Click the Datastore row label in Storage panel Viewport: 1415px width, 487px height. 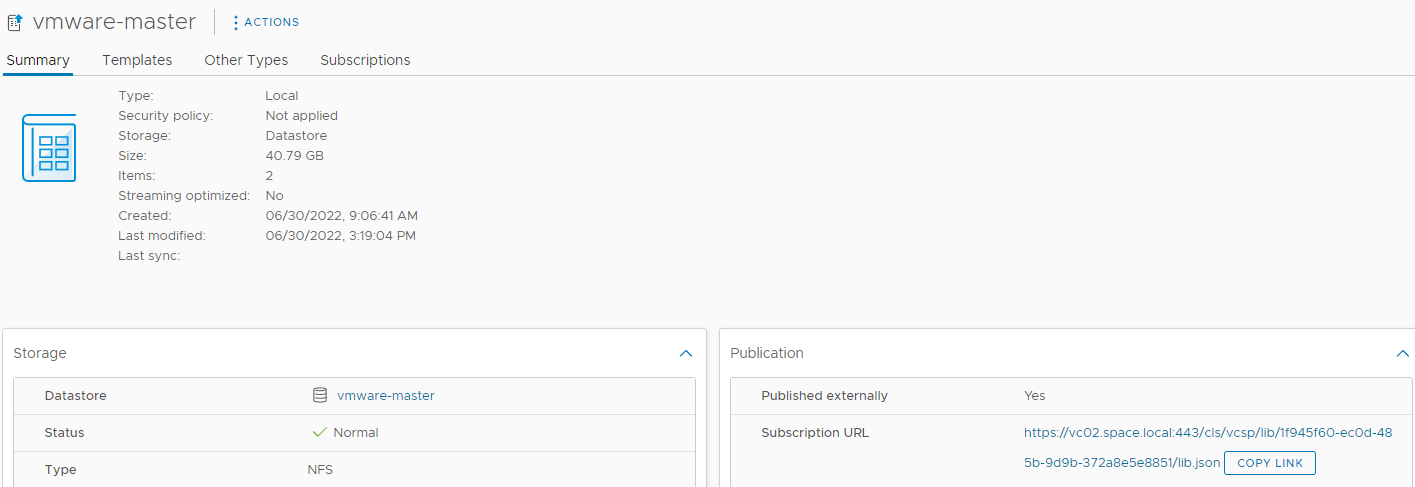tap(76, 396)
